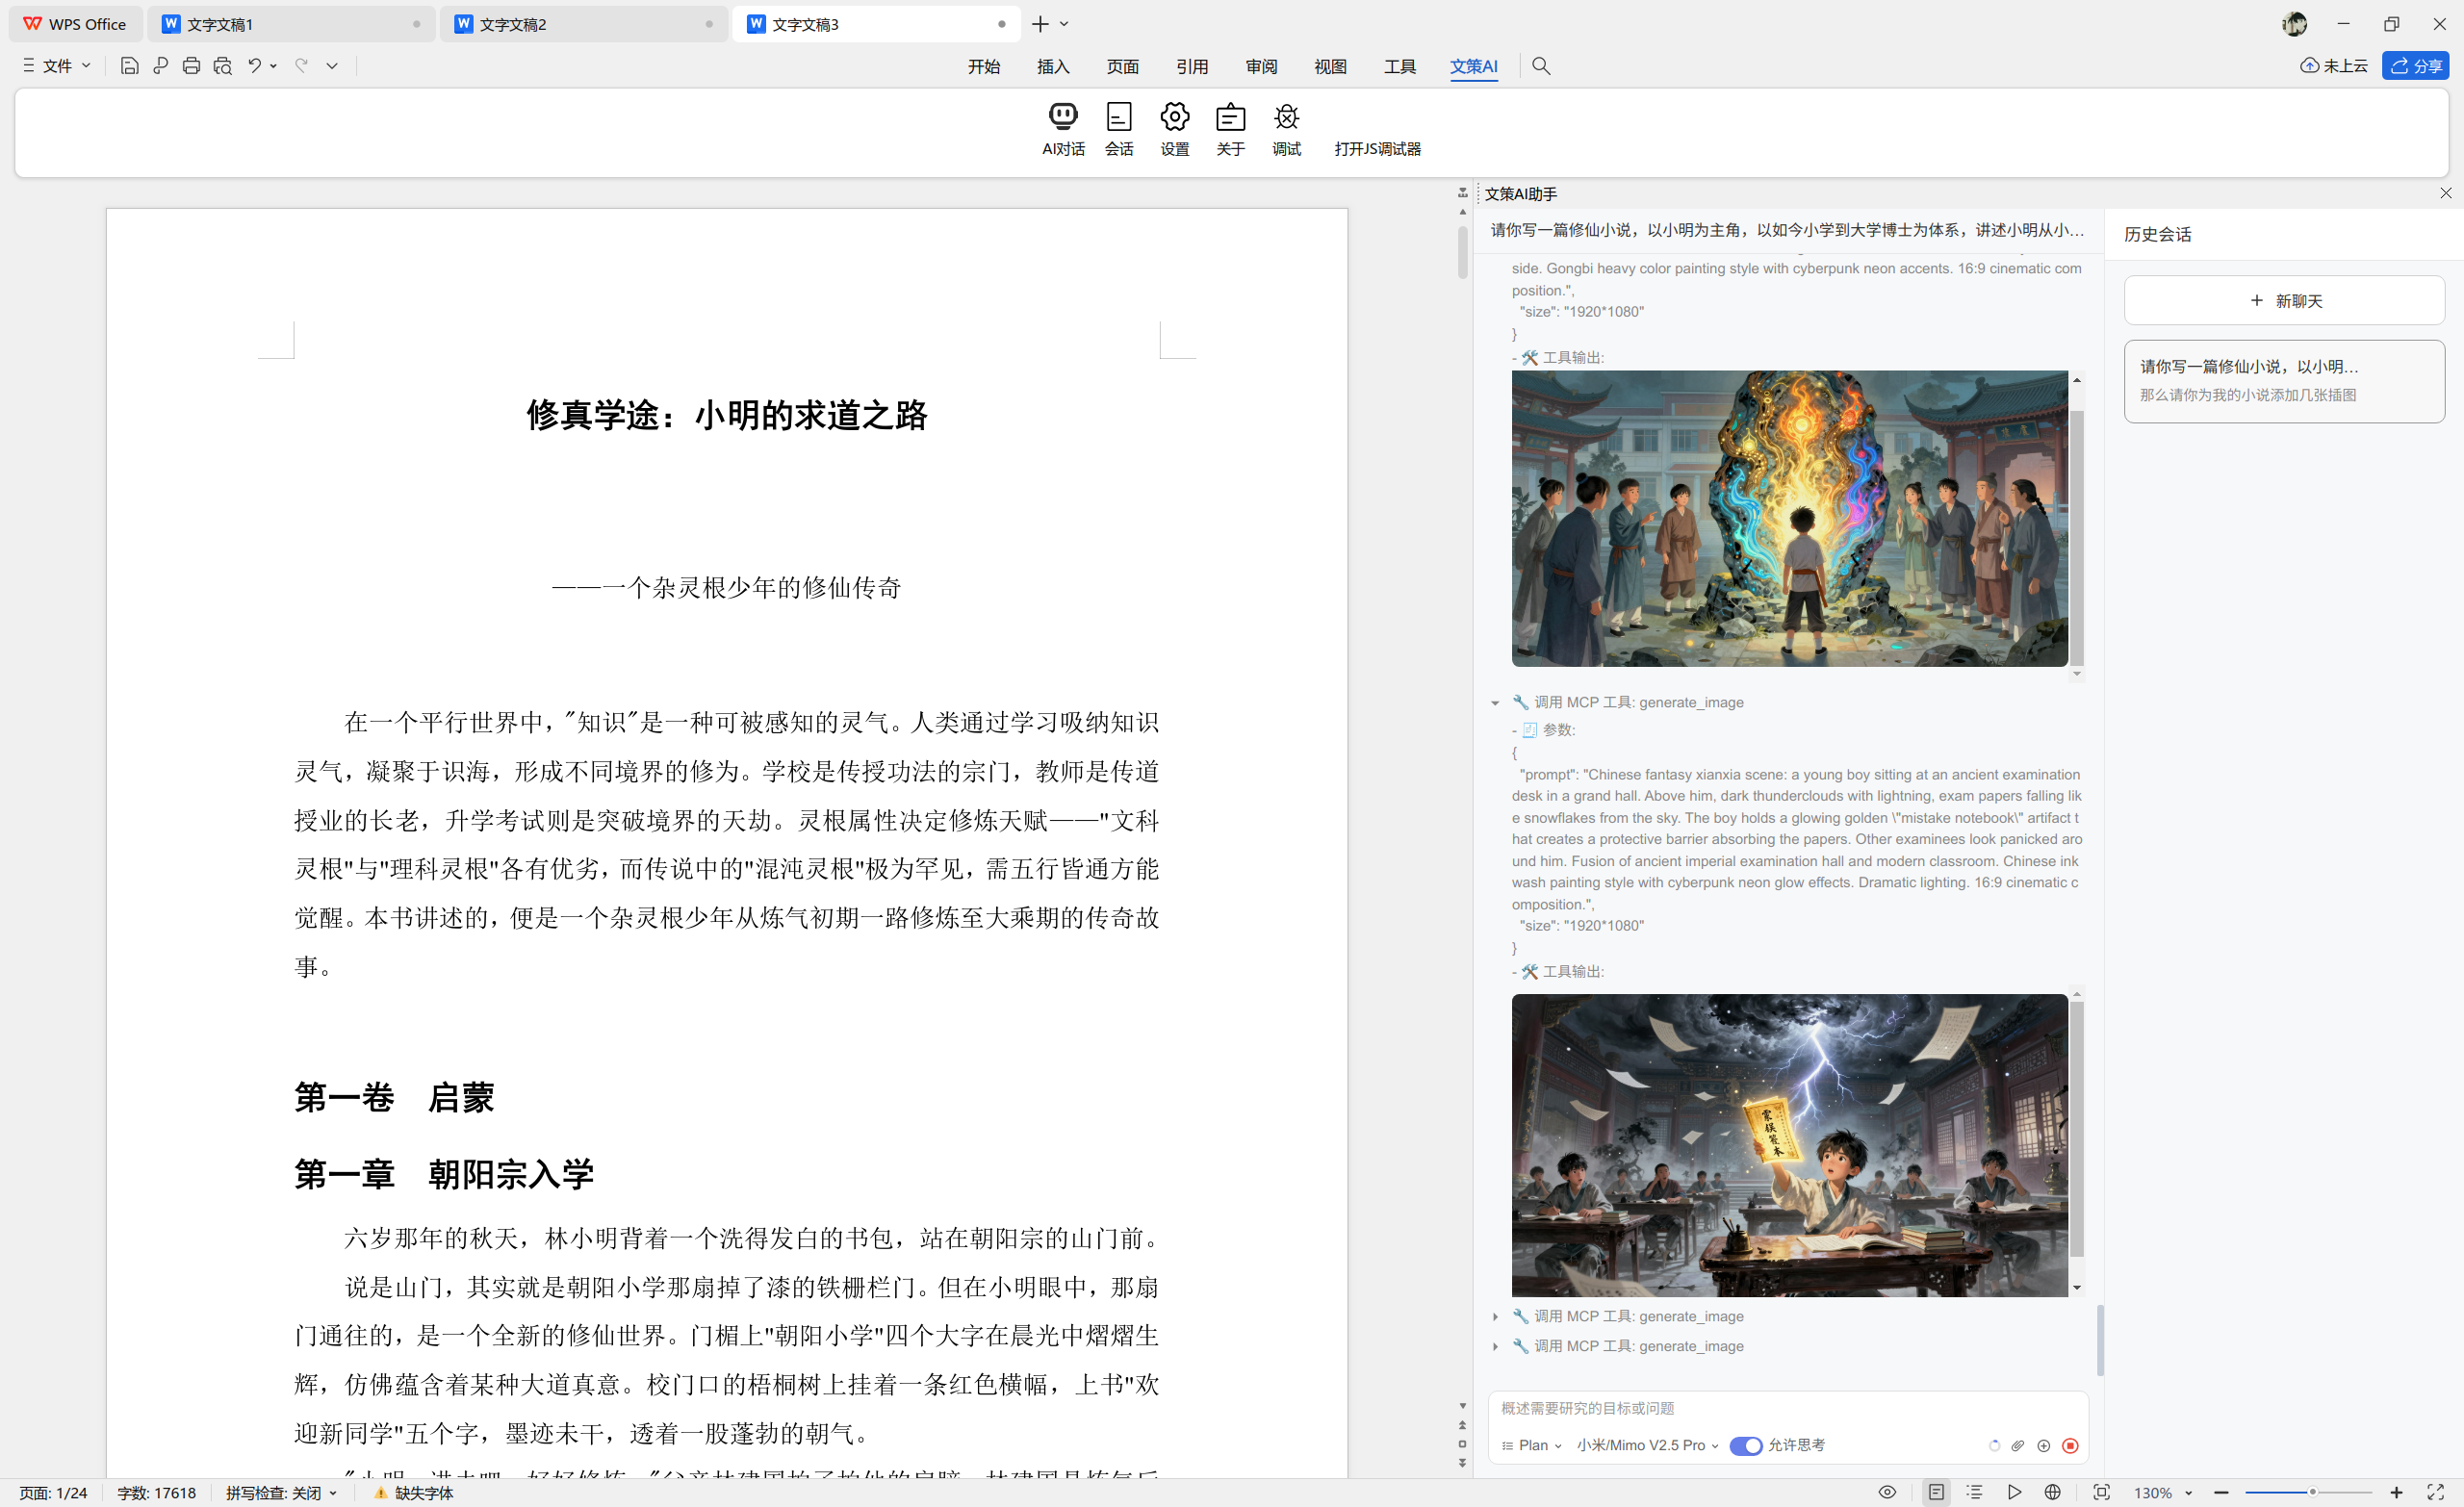
Task: Create a new tab with plus icon
Action: coord(1040,24)
